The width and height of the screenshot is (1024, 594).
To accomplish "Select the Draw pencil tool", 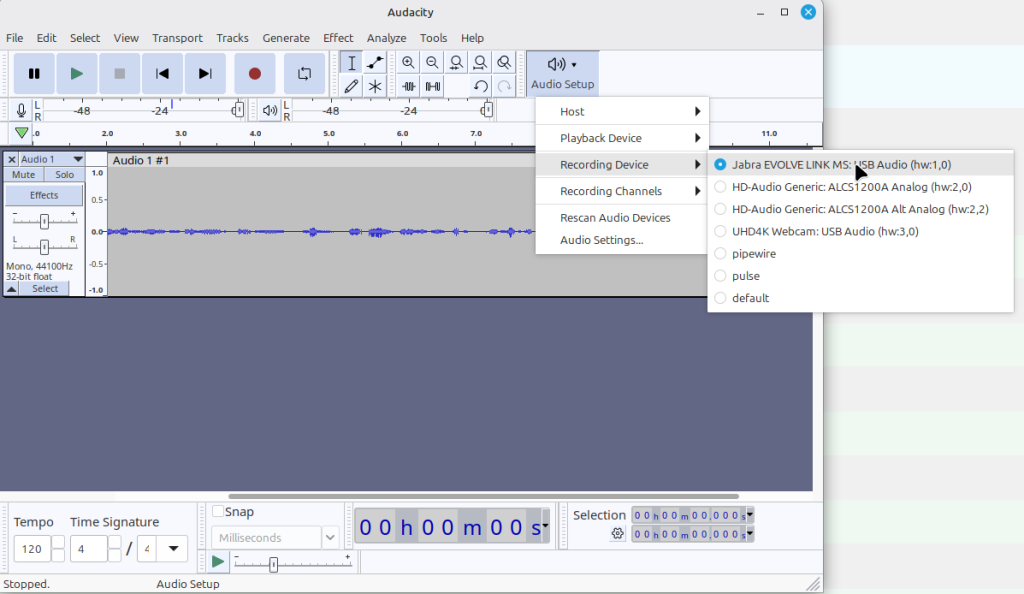I will pos(351,86).
